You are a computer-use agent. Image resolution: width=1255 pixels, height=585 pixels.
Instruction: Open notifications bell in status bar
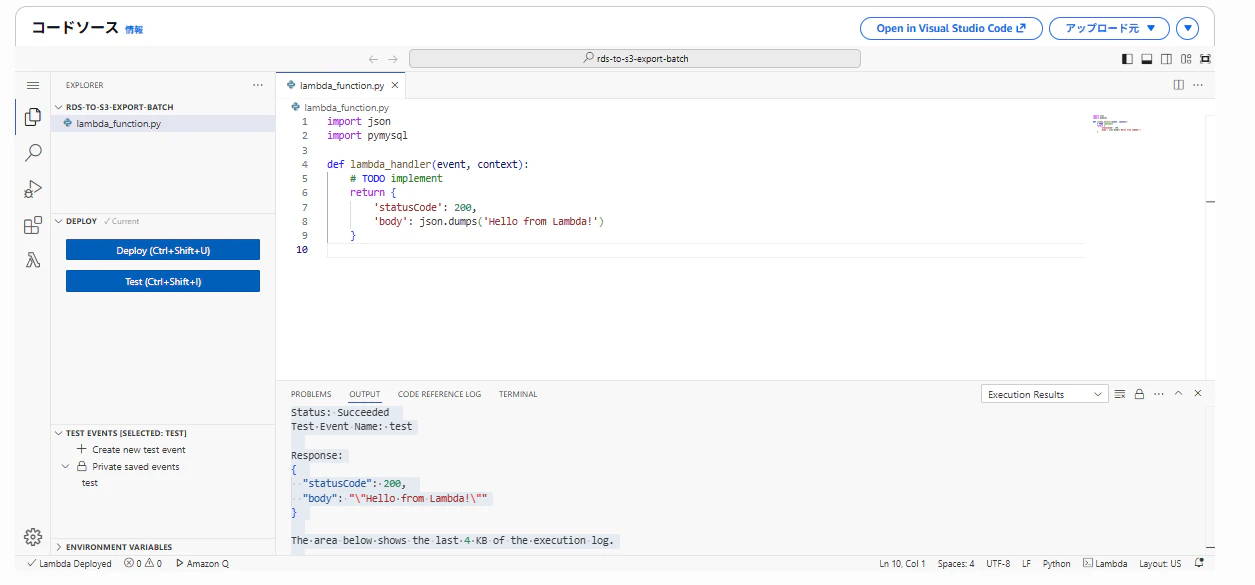tap(1199, 563)
